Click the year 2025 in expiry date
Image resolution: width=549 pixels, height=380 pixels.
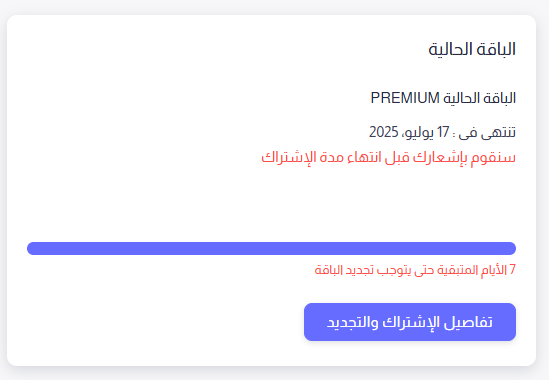(x=384, y=132)
